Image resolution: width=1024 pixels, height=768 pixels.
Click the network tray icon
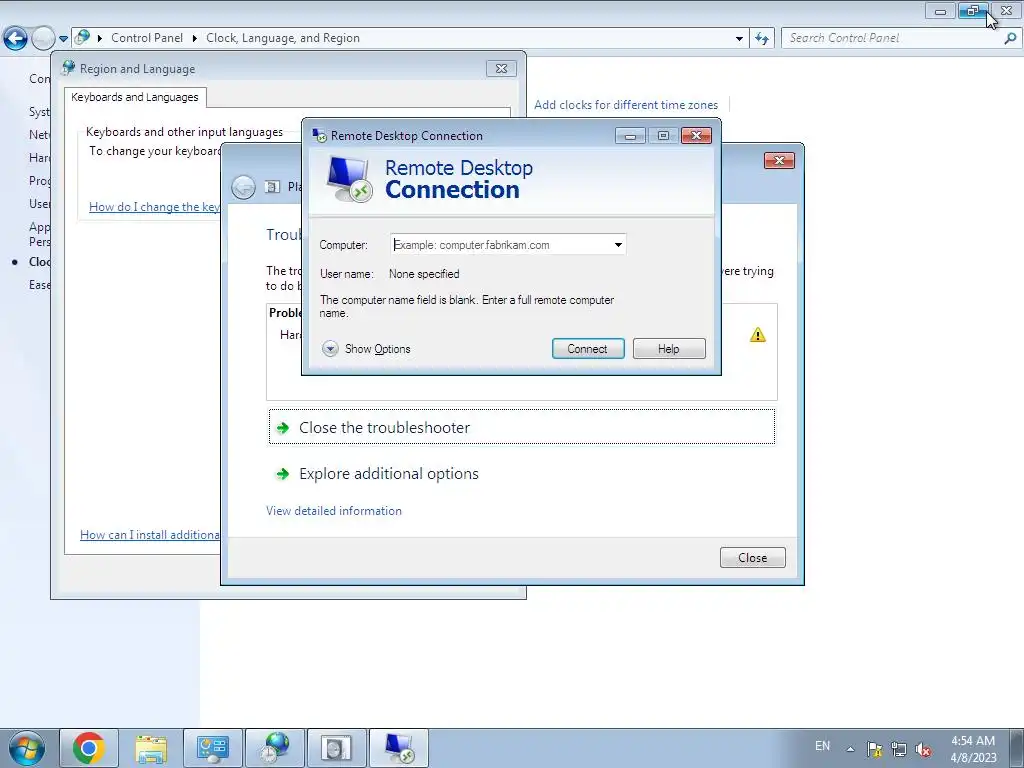pos(899,749)
